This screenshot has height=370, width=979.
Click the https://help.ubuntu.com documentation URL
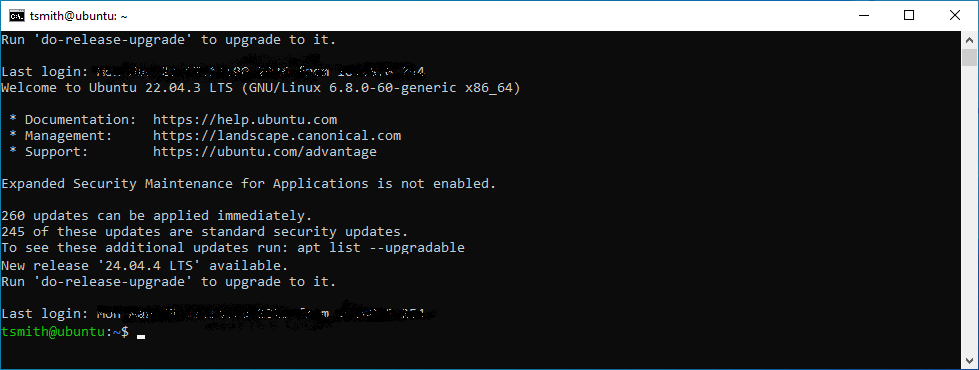[x=245, y=119]
